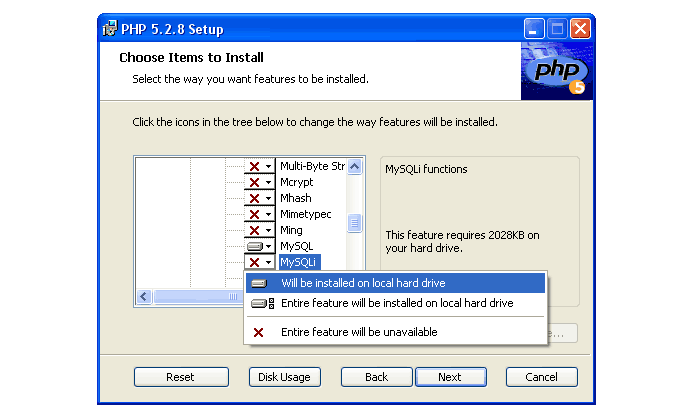Open the Disk Usage dialog
The width and height of the screenshot is (700, 417).
pyautogui.click(x=284, y=377)
